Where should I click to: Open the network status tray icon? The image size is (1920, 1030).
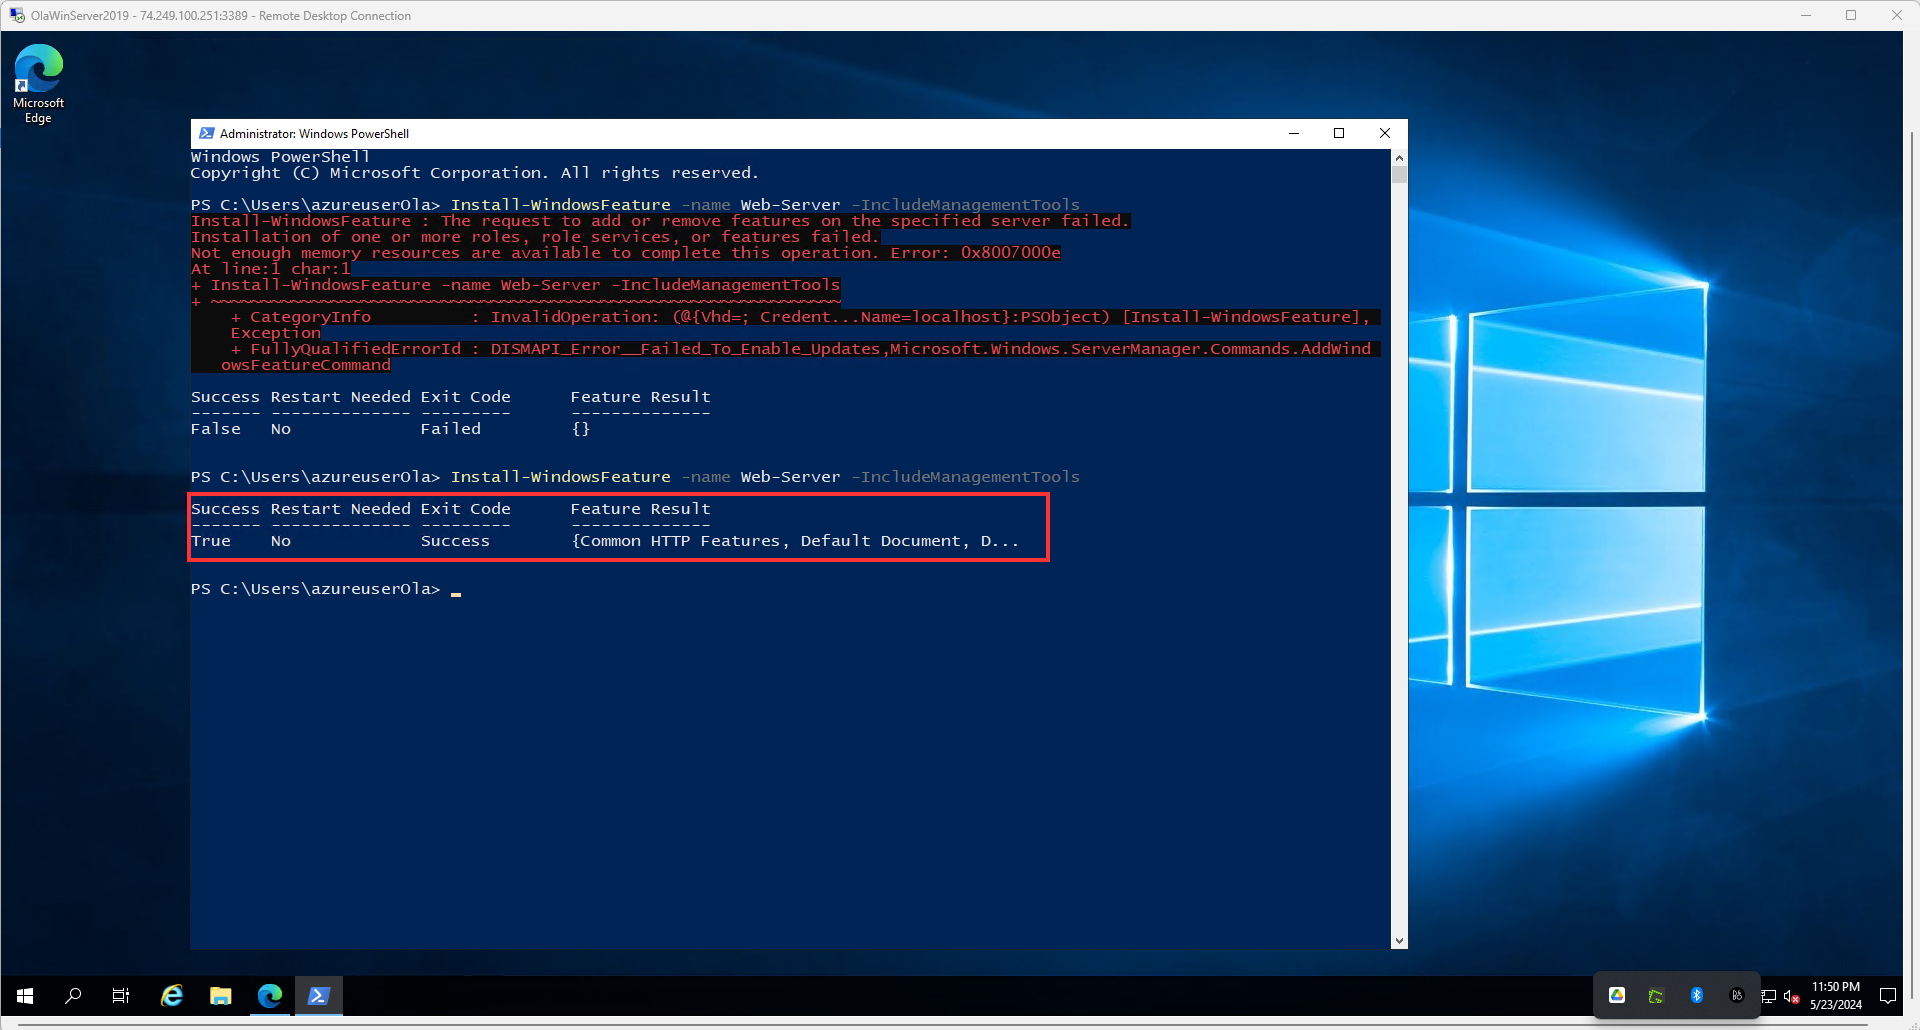pyautogui.click(x=1768, y=996)
